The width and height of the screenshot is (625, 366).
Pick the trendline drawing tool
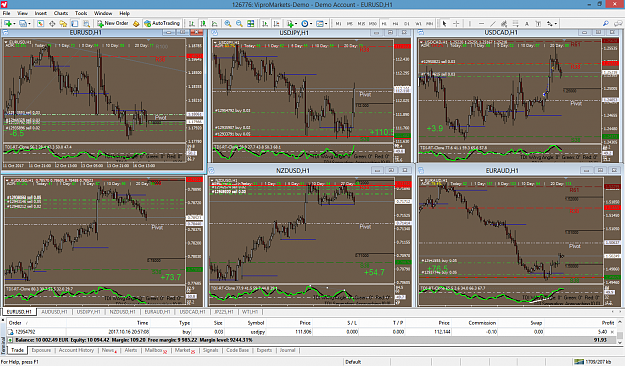(x=493, y=24)
